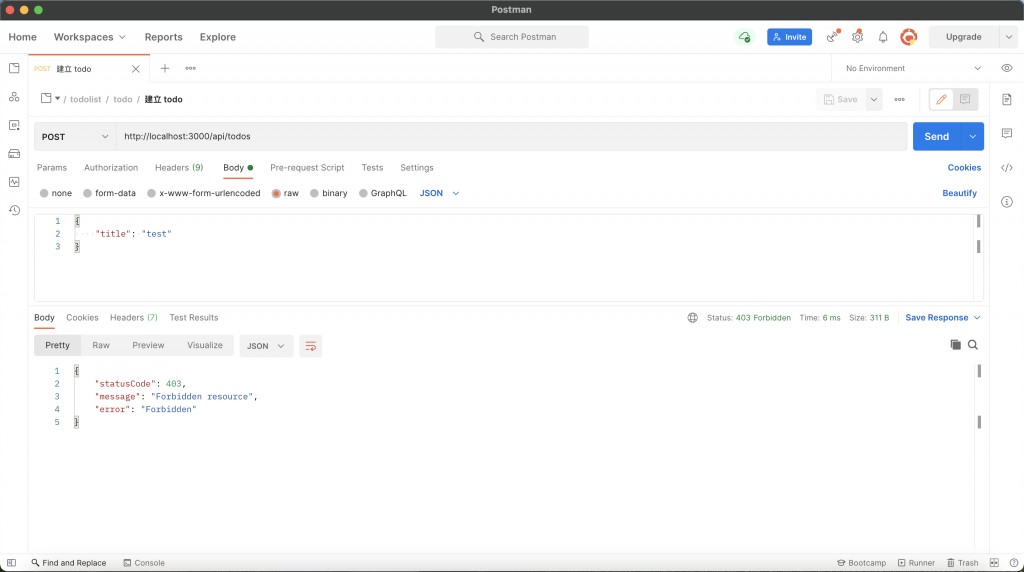Open tab options three dots menu
This screenshot has width=1024, height=572.
(190, 68)
